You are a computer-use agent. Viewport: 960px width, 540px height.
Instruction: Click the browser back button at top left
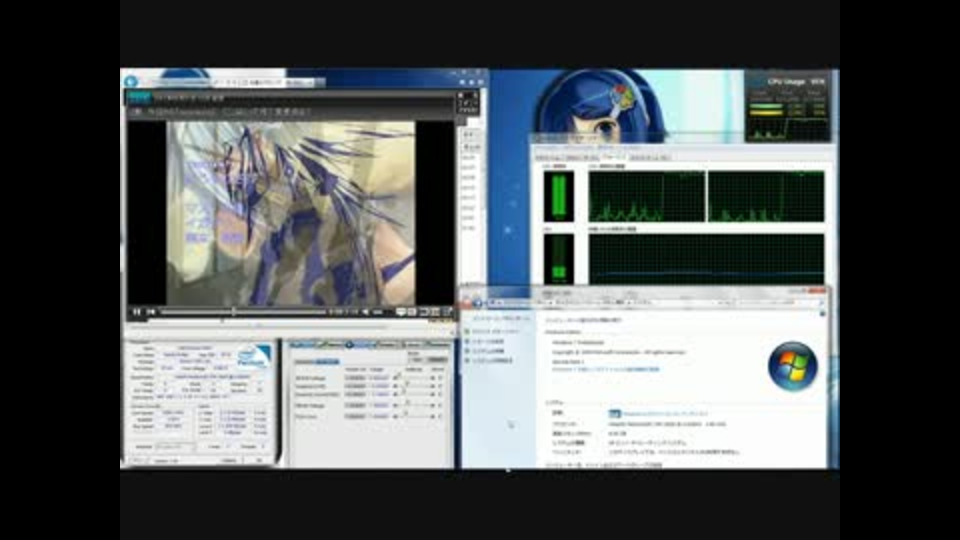[130, 81]
